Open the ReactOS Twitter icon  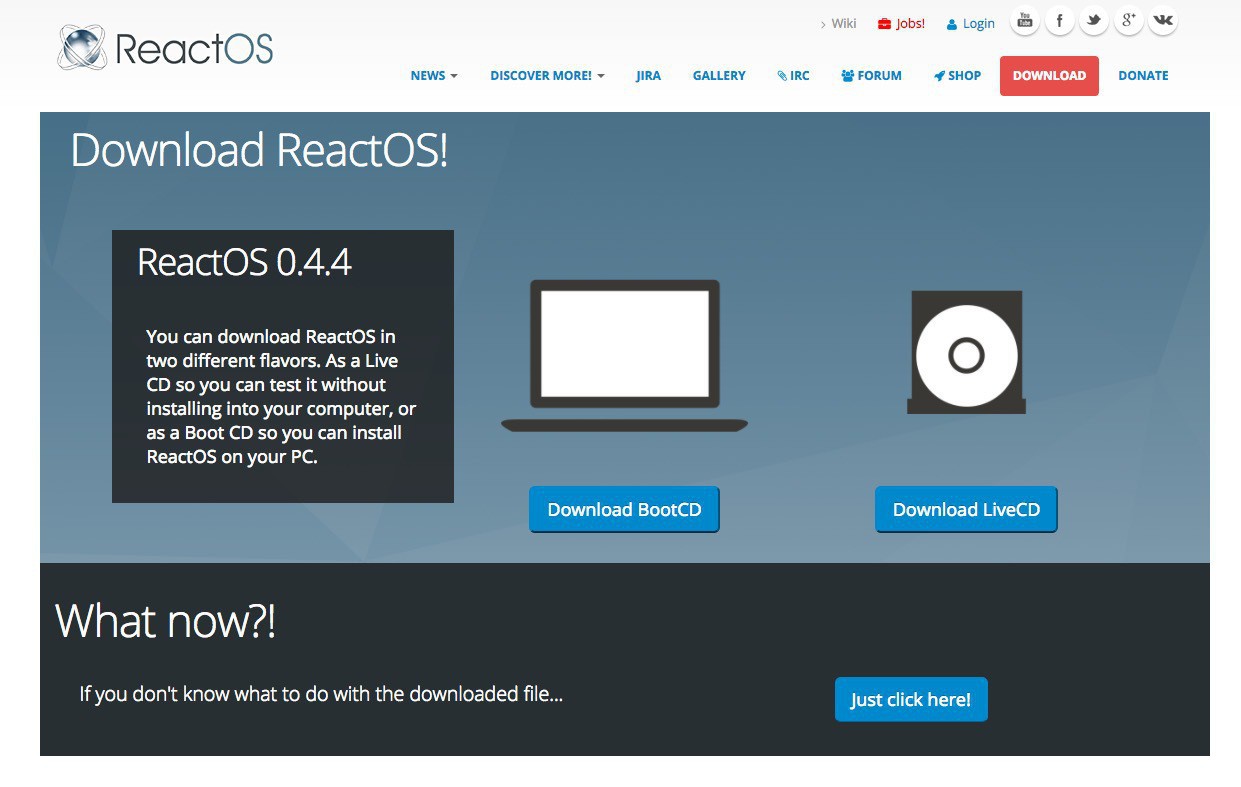click(x=1094, y=20)
